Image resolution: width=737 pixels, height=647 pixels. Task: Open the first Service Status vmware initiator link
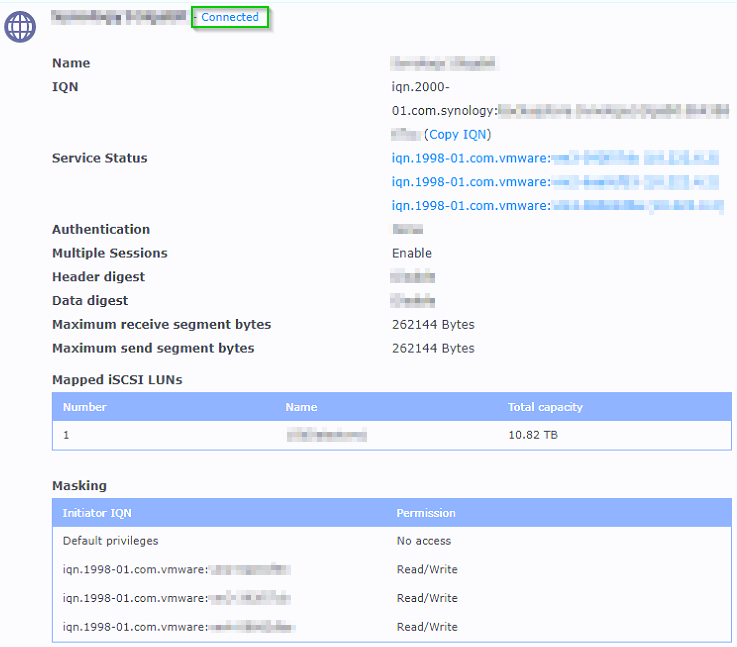pyautogui.click(x=555, y=158)
